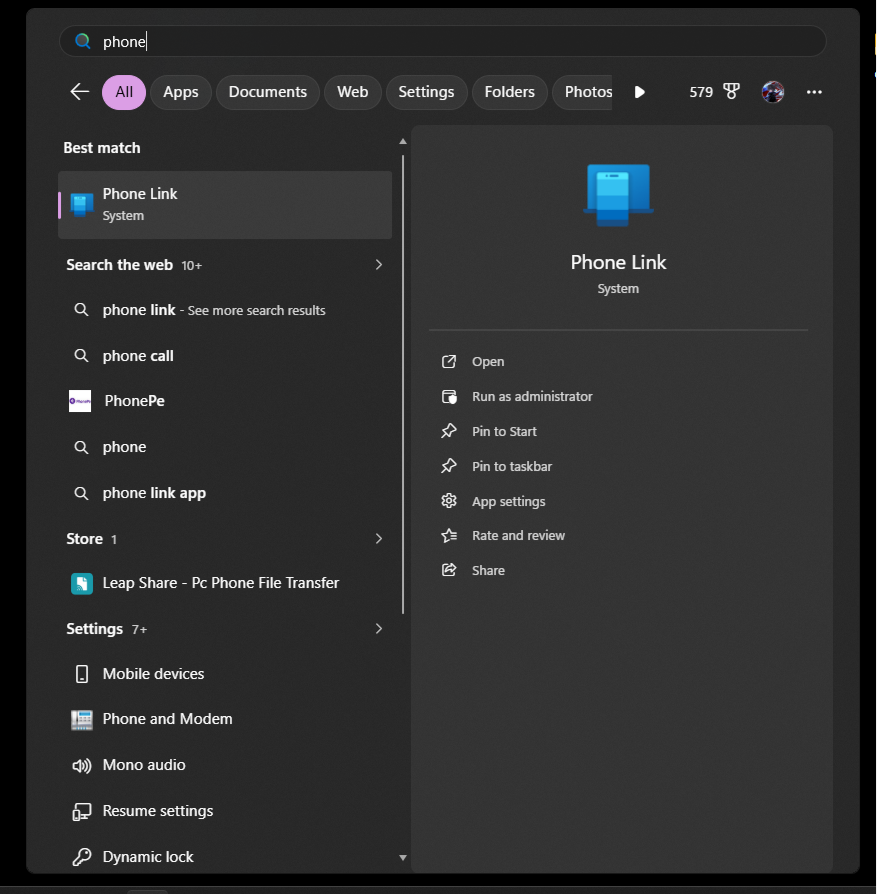Click the Resume settings icon
Screen dimensions: 877x895
click(82, 812)
